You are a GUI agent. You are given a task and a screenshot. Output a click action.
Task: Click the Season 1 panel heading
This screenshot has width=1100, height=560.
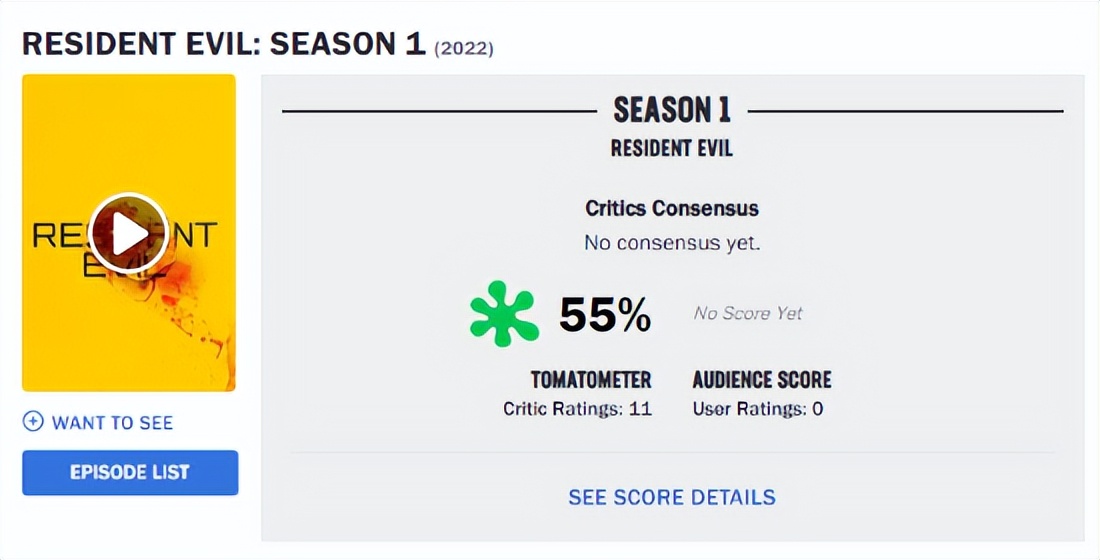click(672, 109)
